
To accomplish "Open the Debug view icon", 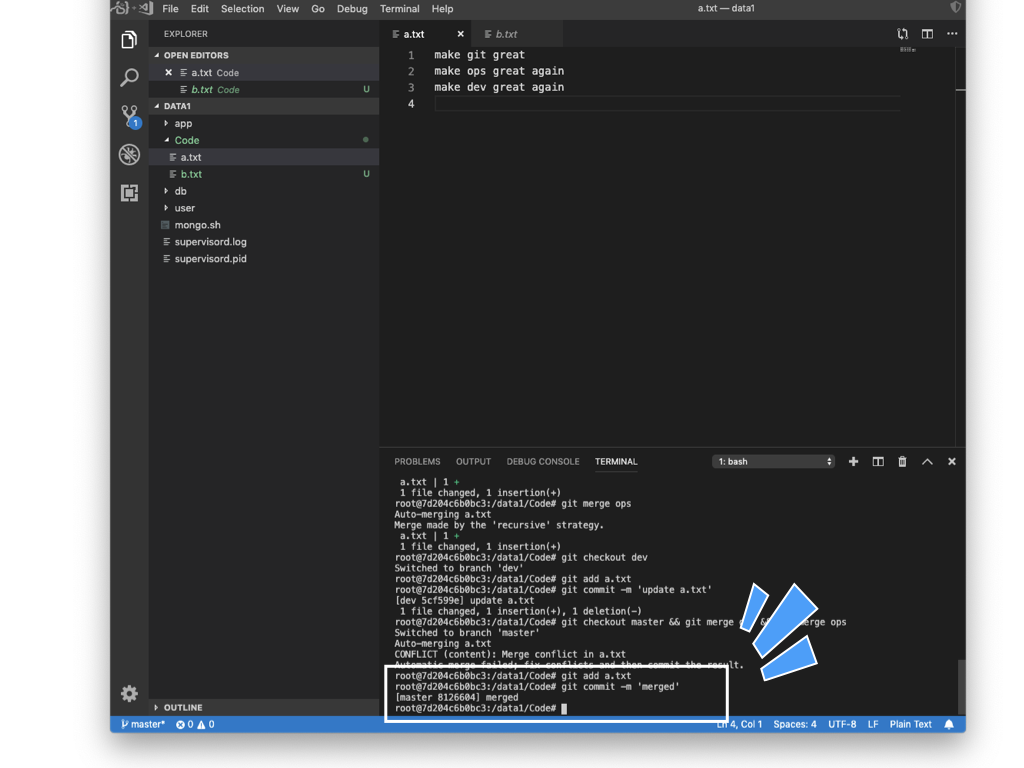I will (x=129, y=154).
